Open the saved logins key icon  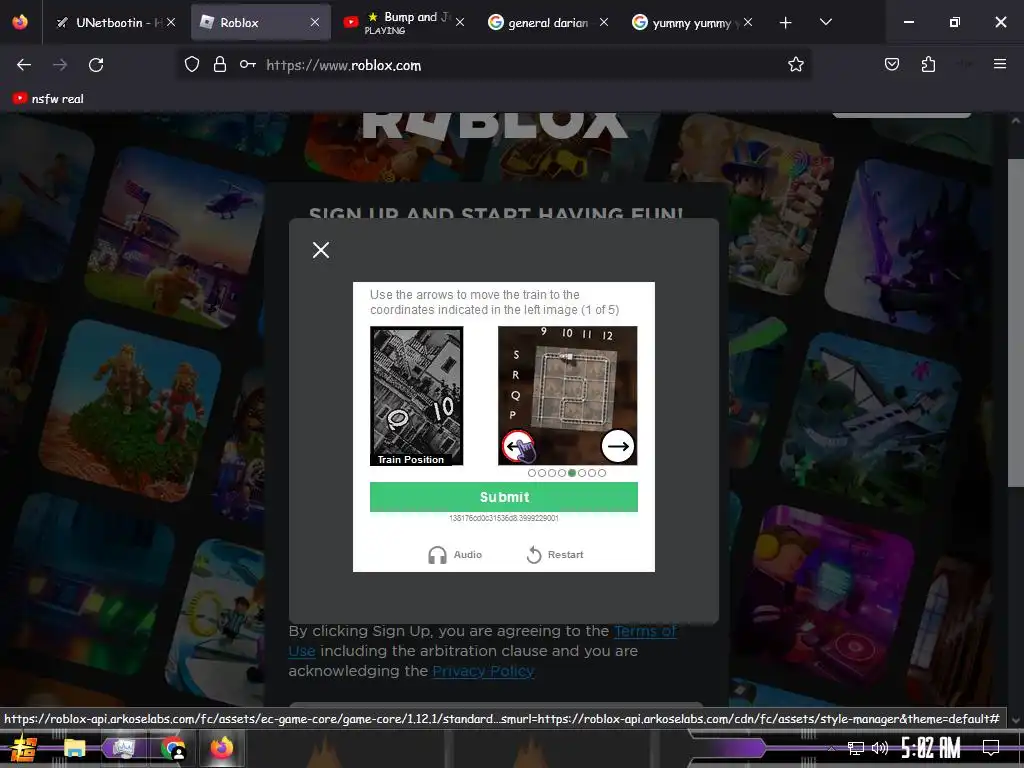[x=248, y=64]
